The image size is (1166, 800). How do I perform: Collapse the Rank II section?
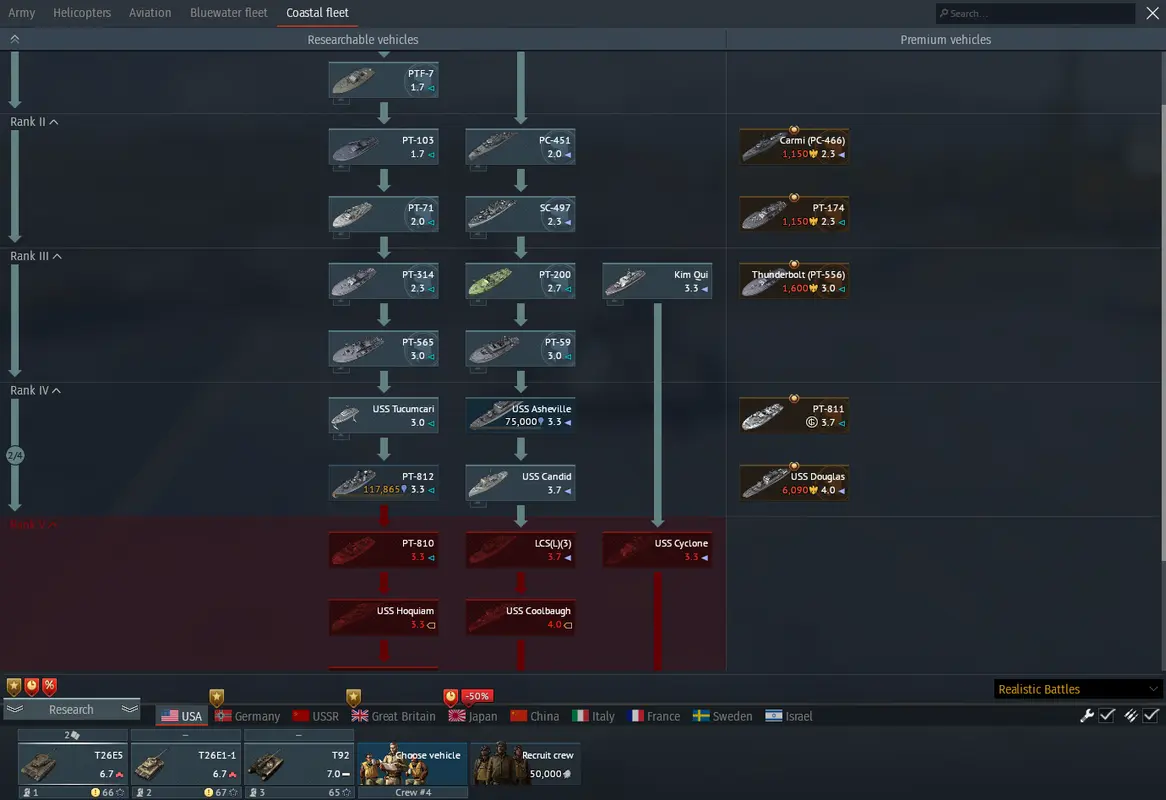(54, 122)
